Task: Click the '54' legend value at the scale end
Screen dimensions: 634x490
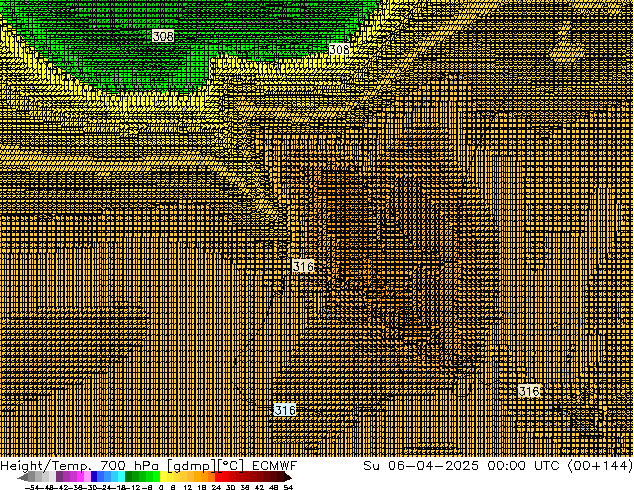Action: [288, 487]
